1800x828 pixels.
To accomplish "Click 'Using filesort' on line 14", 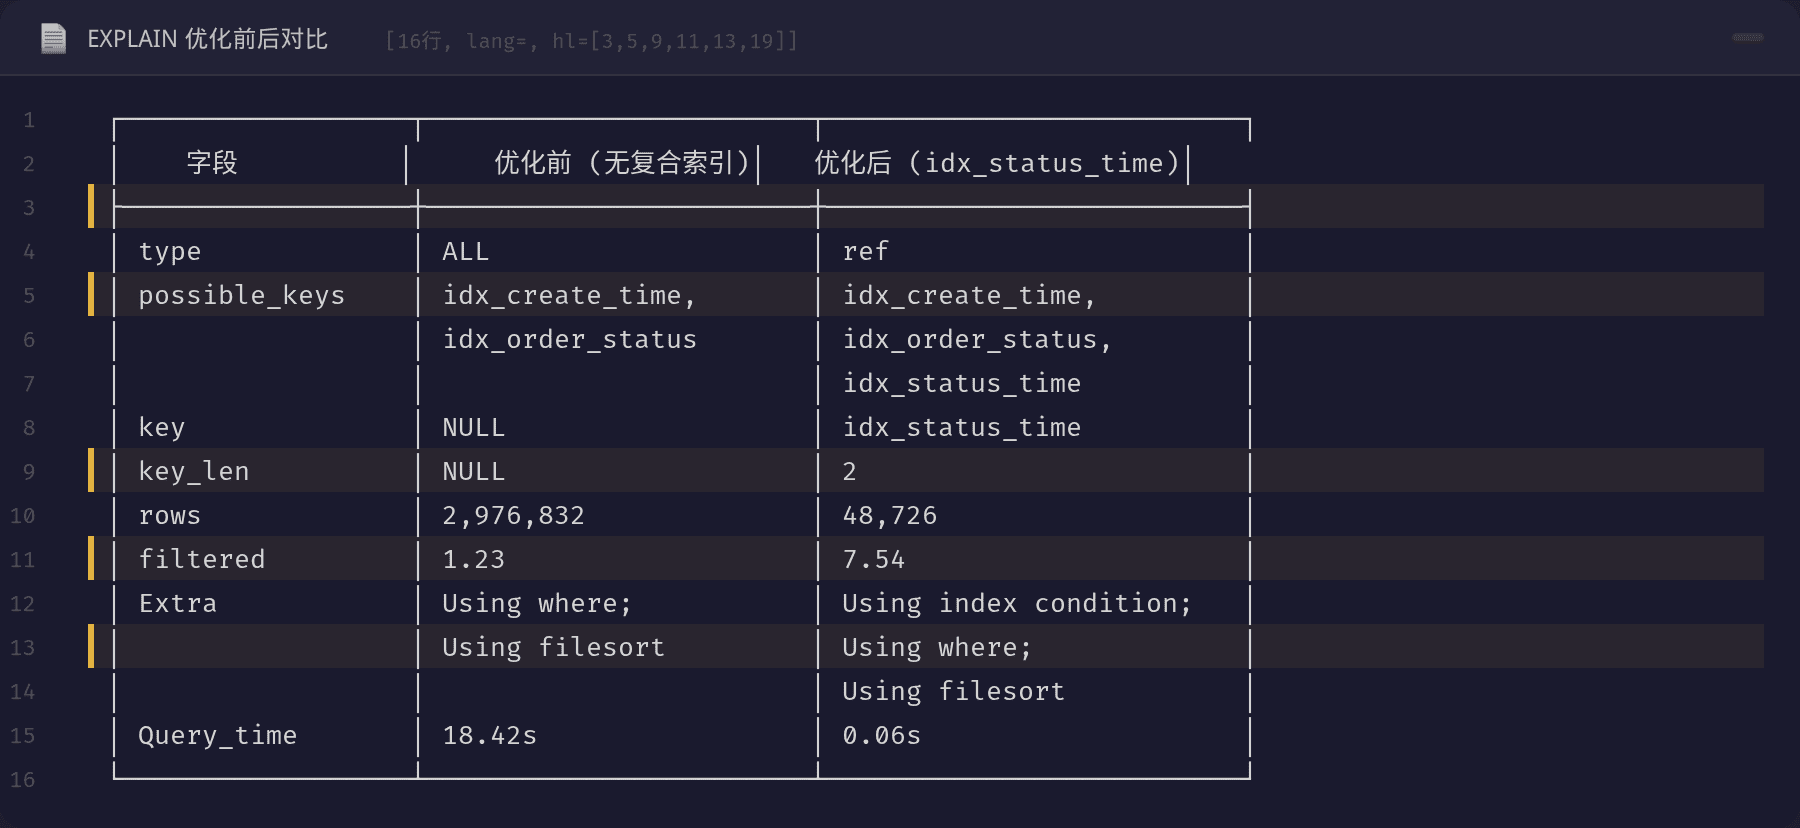I will tap(953, 692).
